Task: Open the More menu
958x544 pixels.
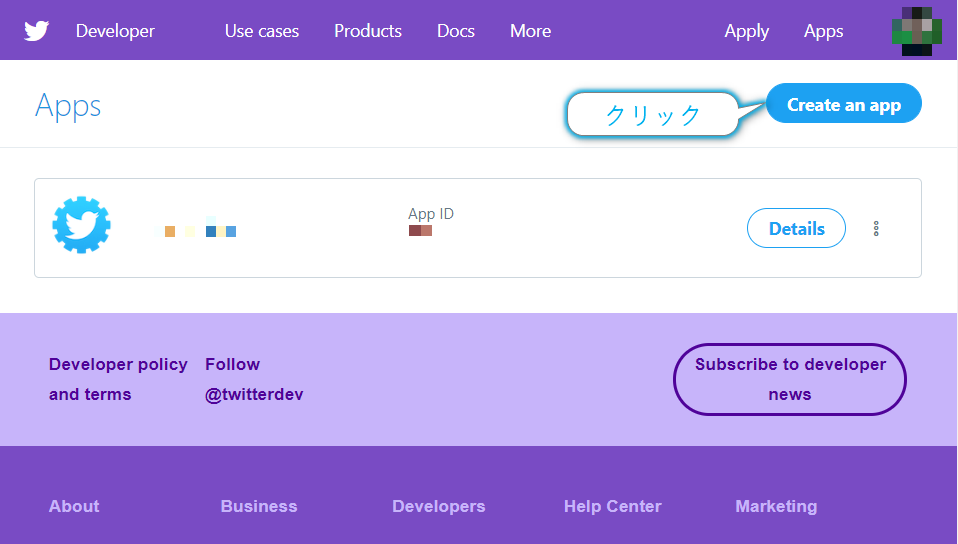Action: tap(530, 31)
